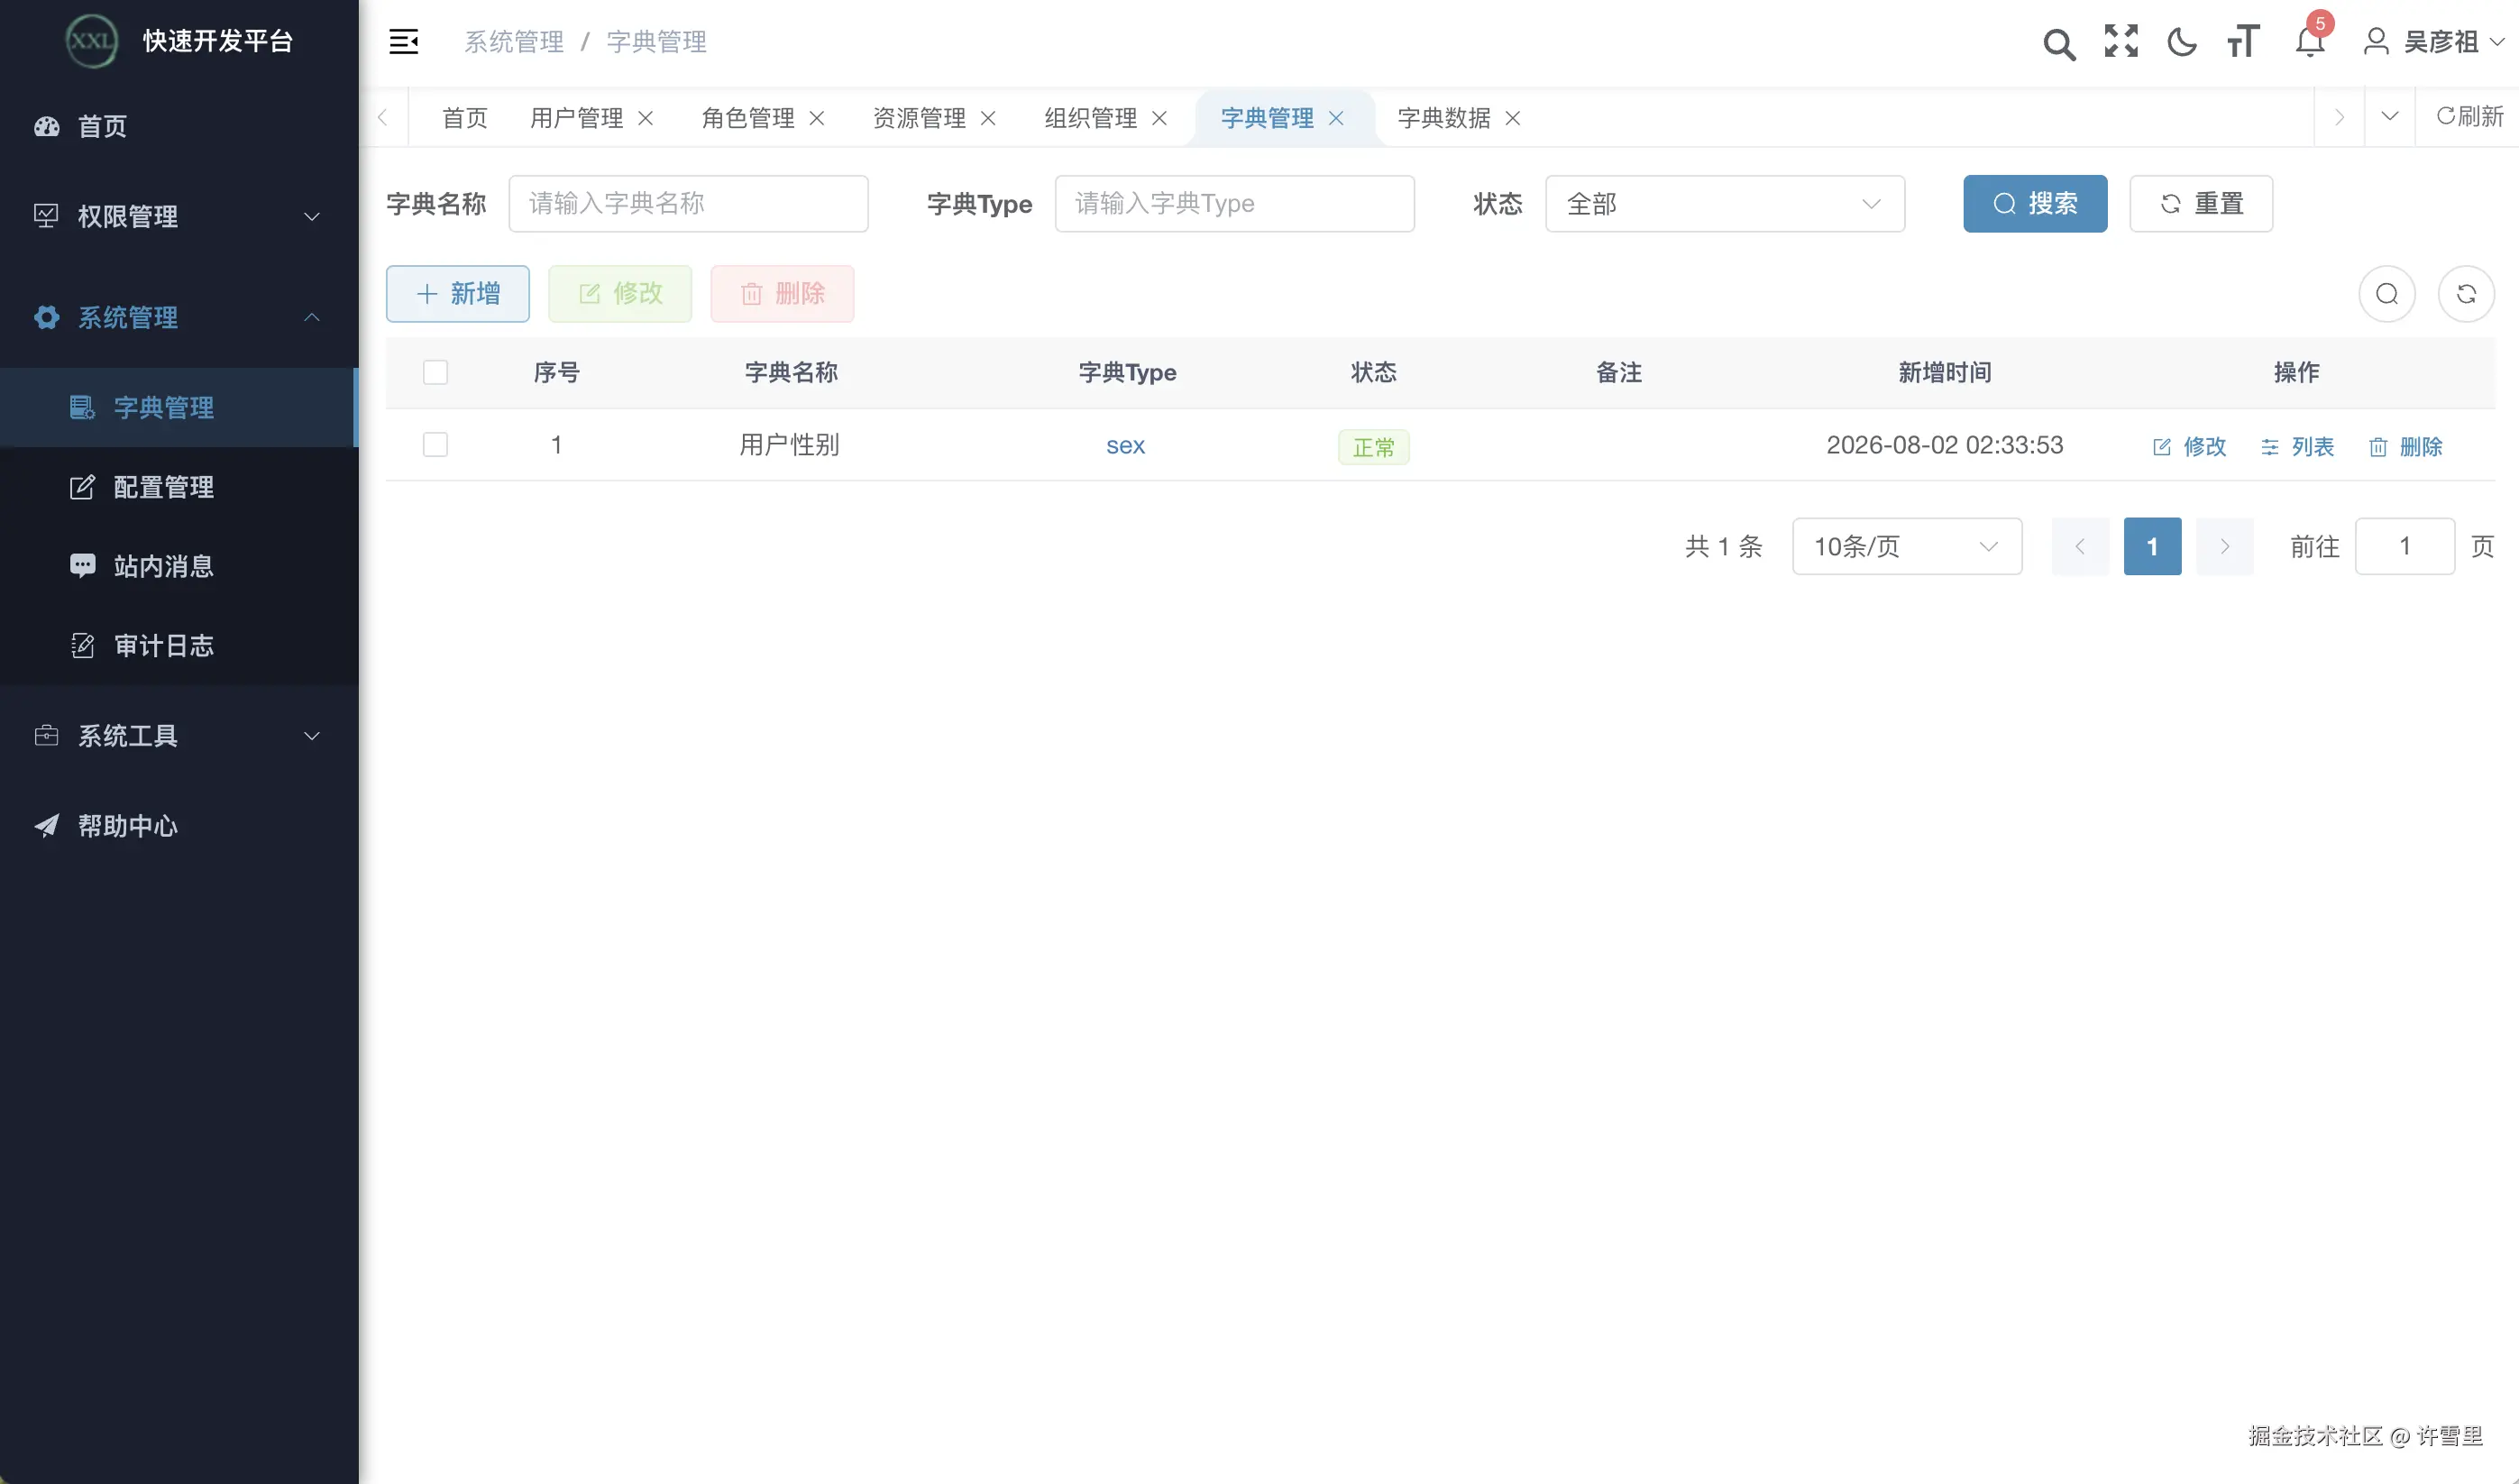Click the 字典管理 breadcrumb text
Viewport: 2519px width, 1484px height.
click(656, 42)
